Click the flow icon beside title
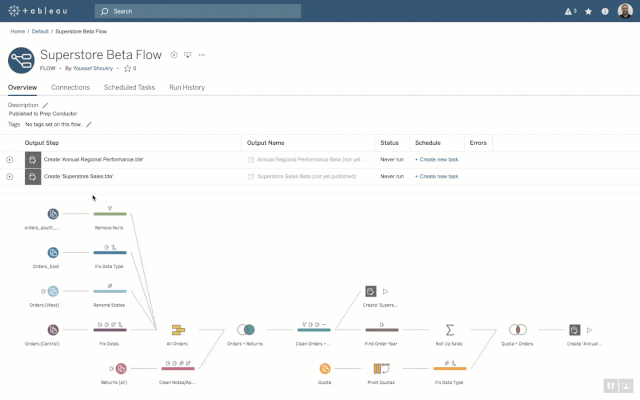Screen dimensions: 640x400 point(21,60)
